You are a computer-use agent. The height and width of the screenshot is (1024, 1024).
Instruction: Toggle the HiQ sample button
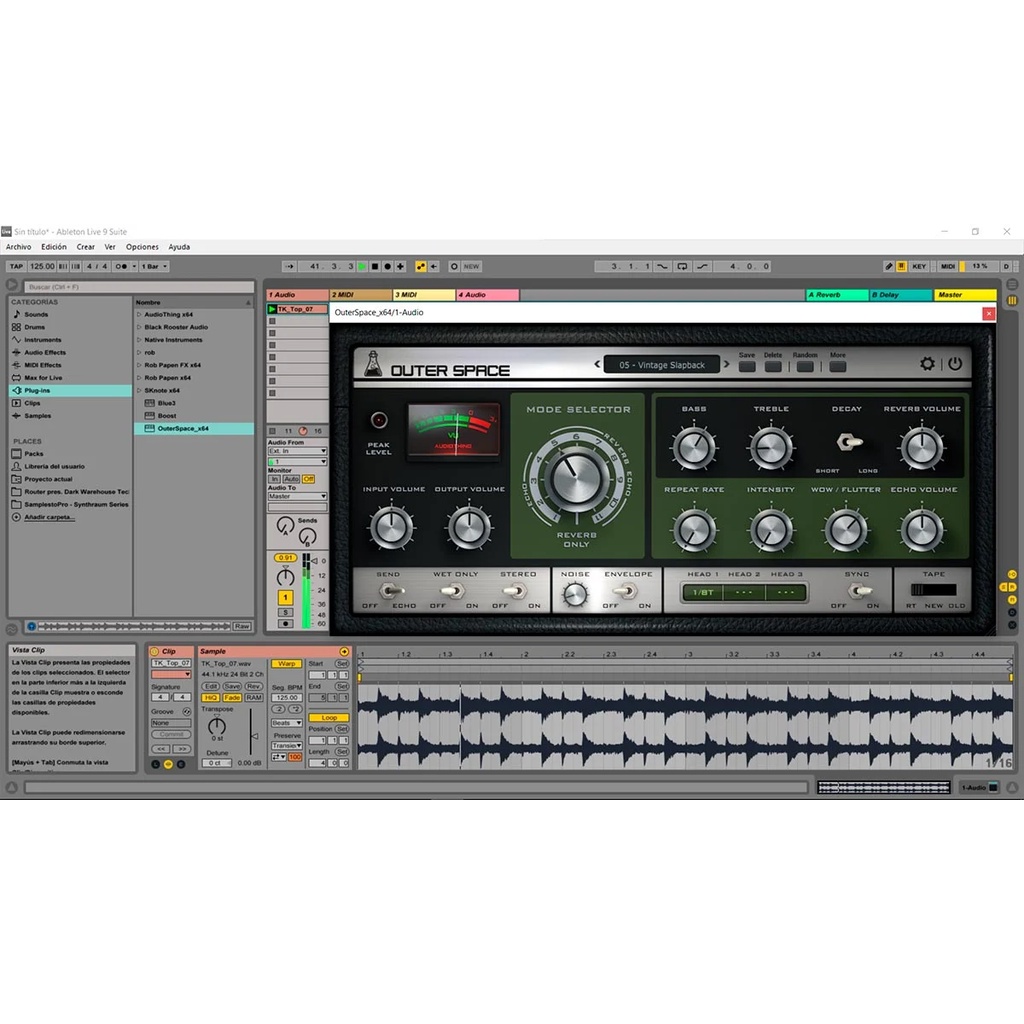tap(210, 697)
